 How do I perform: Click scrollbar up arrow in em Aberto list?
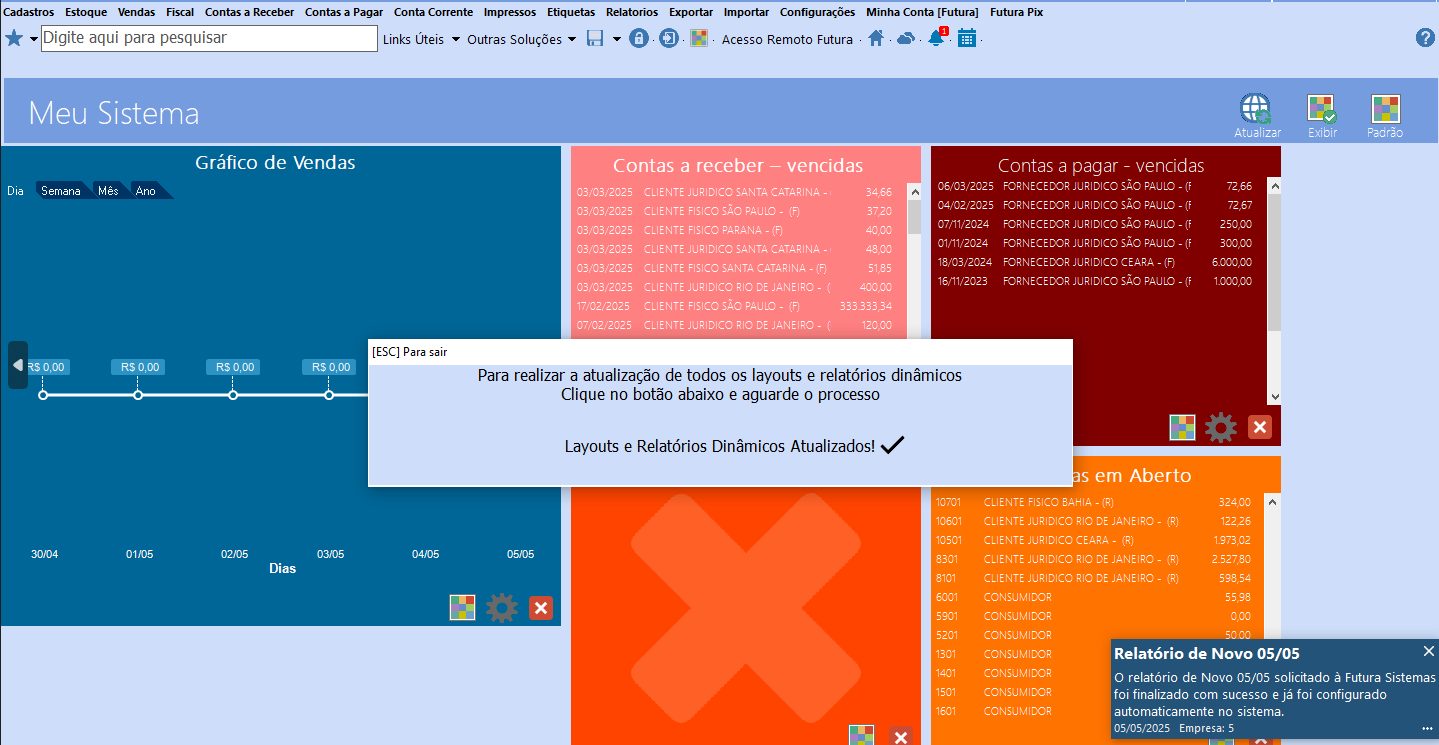(x=1272, y=501)
